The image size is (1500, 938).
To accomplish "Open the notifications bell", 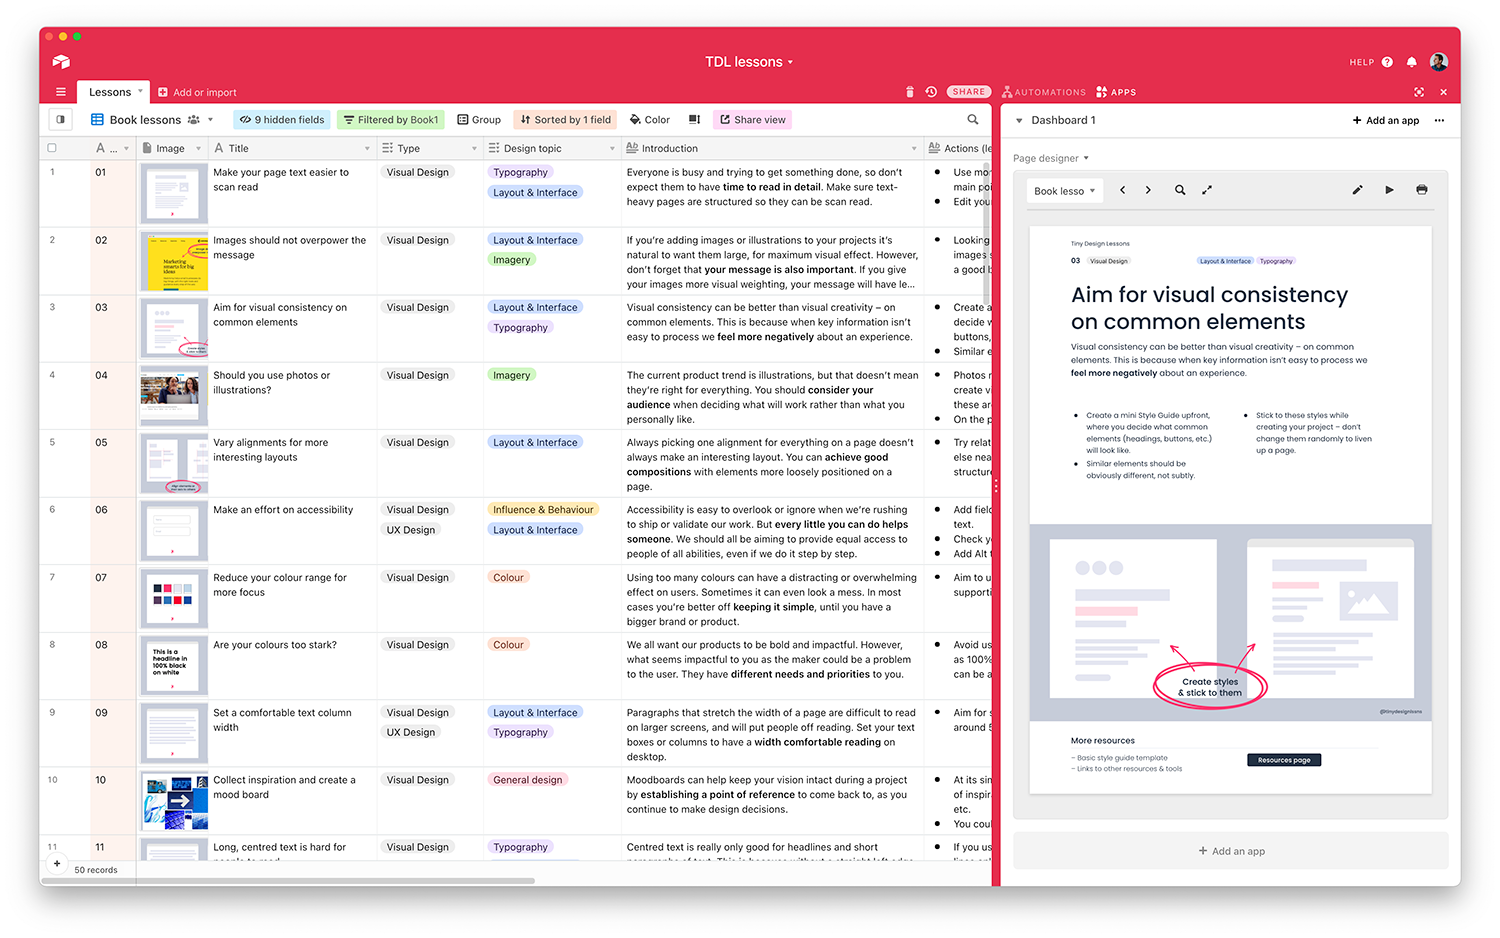I will click(1412, 62).
